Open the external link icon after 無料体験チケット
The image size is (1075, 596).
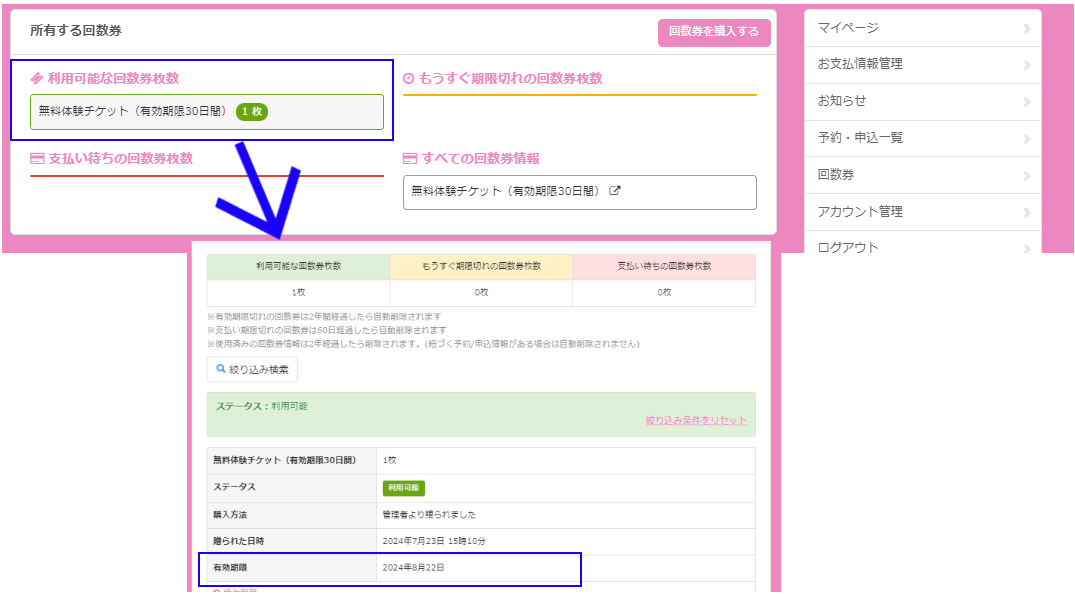615,190
